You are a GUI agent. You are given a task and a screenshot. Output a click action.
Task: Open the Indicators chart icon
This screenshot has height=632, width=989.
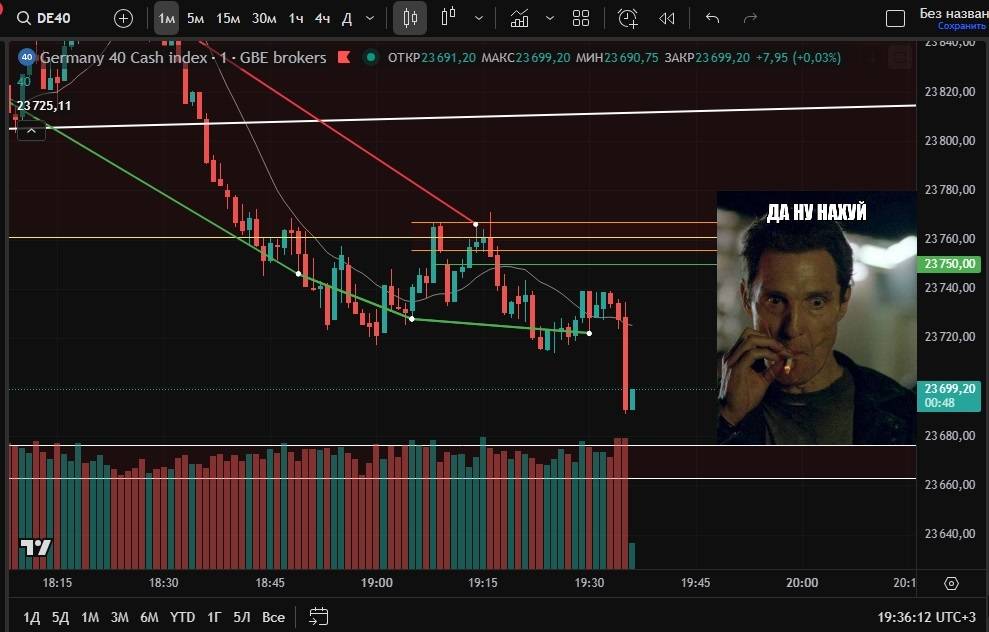pos(519,18)
